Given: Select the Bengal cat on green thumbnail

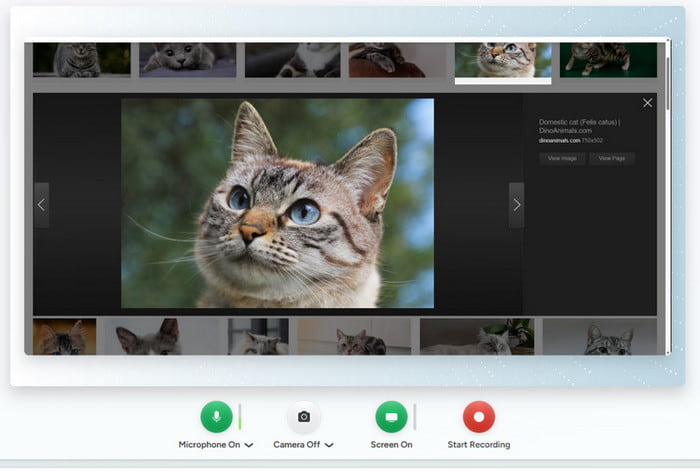Looking at the screenshot, I should point(608,60).
